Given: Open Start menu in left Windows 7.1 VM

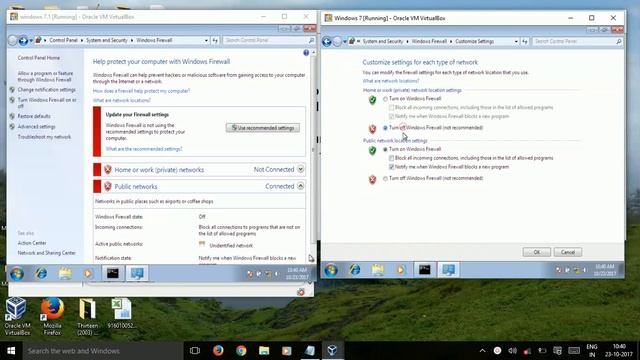Looking at the screenshot, I should click(17, 273).
